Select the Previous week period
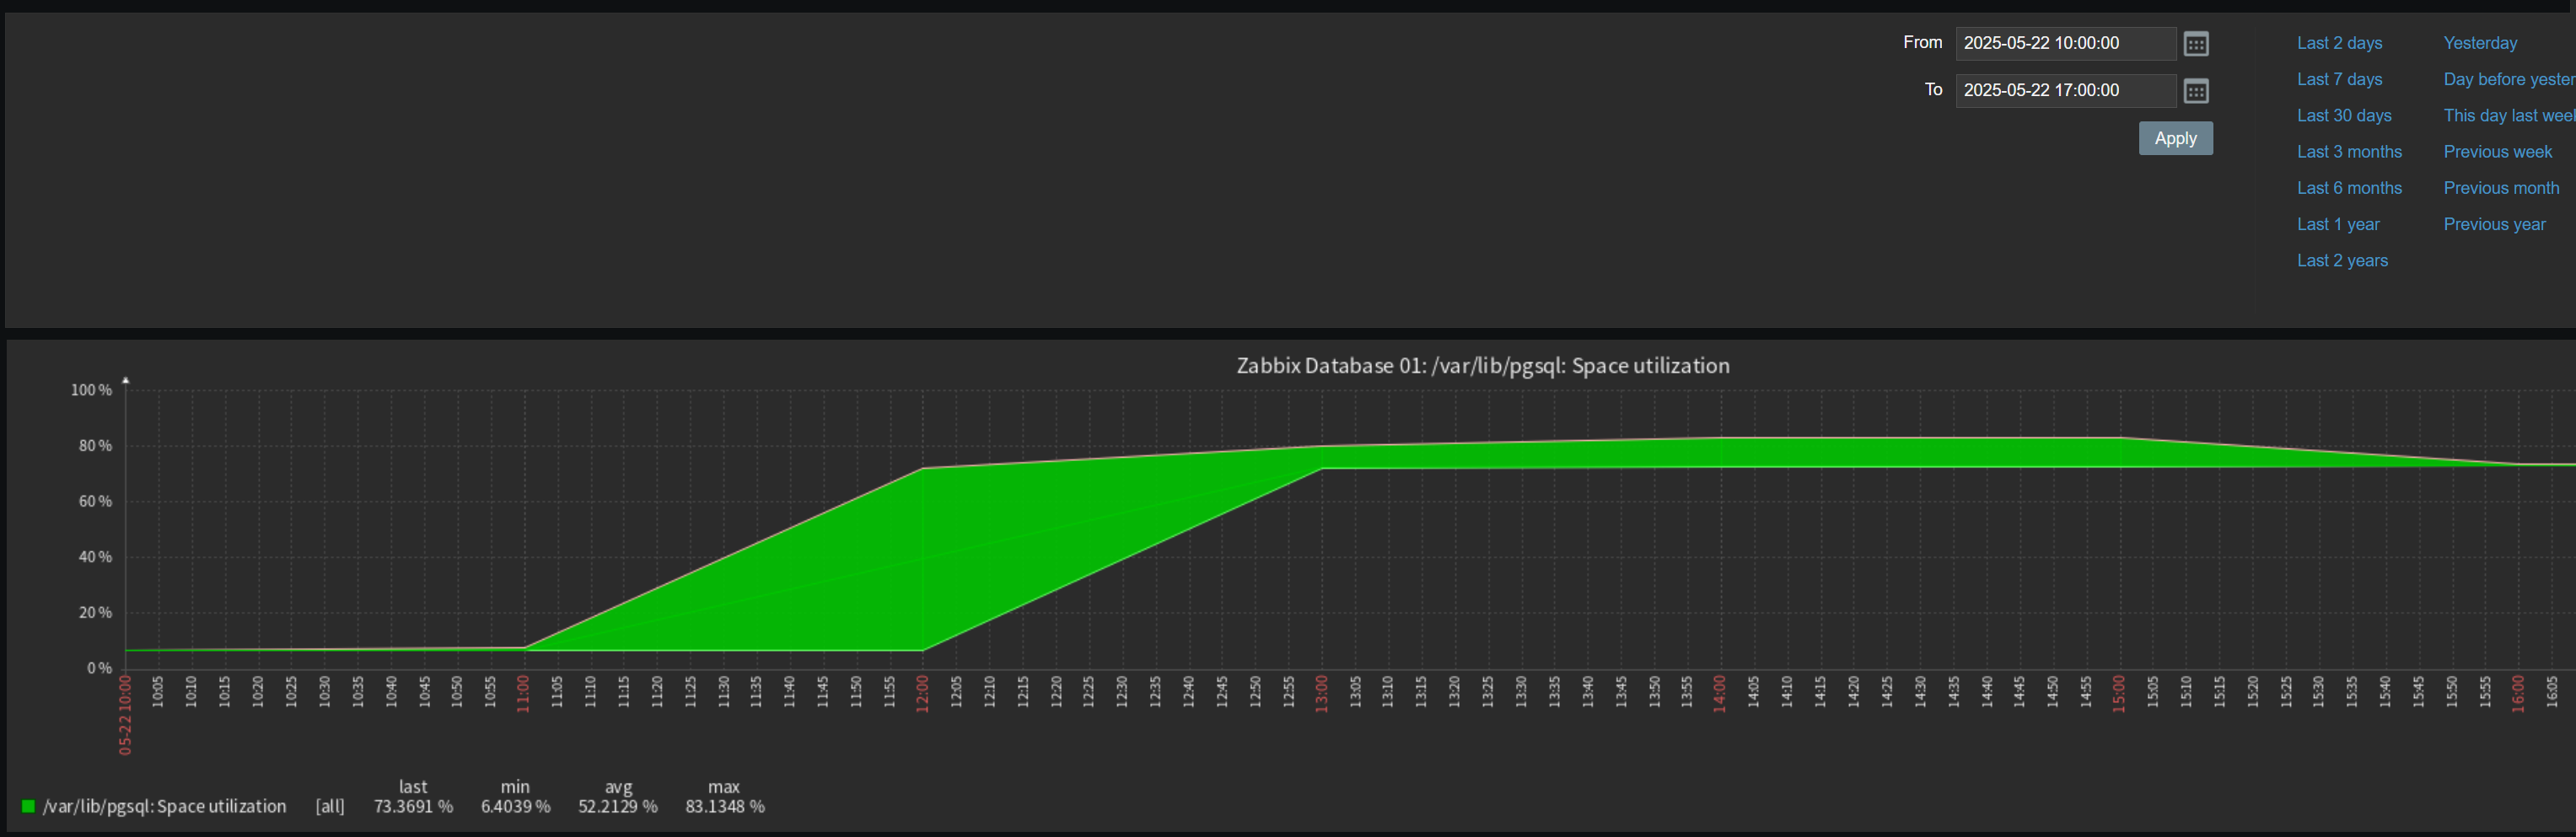Viewport: 2576px width, 837px height. pyautogui.click(x=2497, y=152)
